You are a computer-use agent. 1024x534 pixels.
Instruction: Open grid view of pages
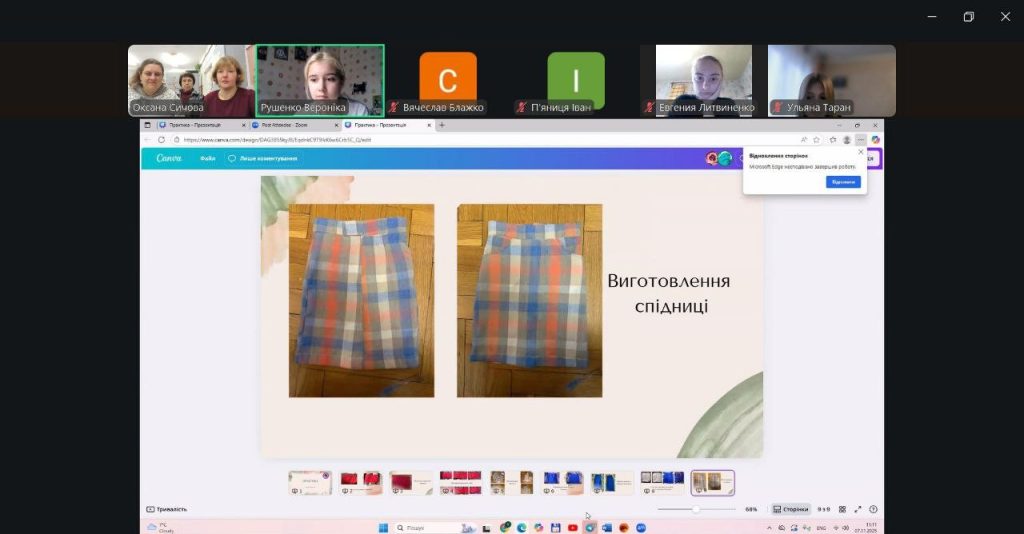842,509
